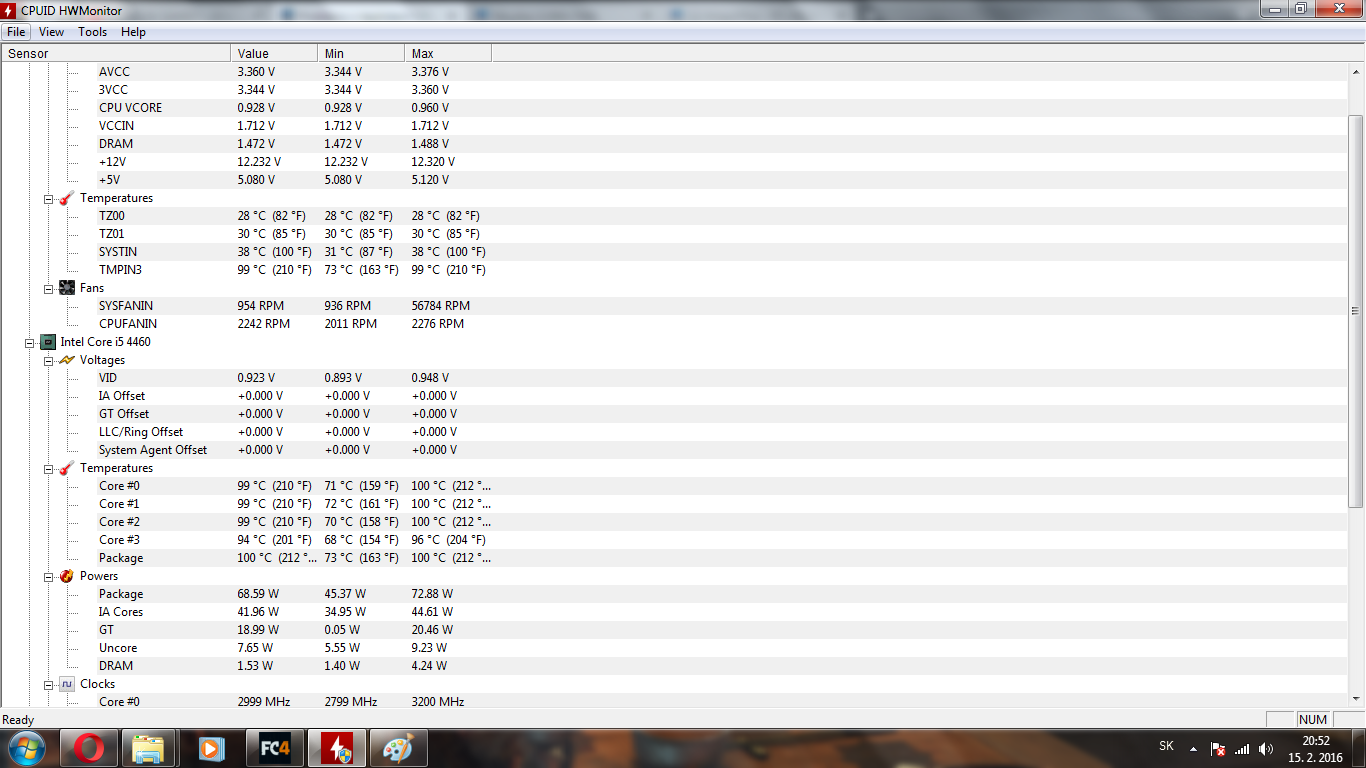This screenshot has height=768, width=1366.
Task: Click the NUM status bar indicator
Action: (1312, 720)
